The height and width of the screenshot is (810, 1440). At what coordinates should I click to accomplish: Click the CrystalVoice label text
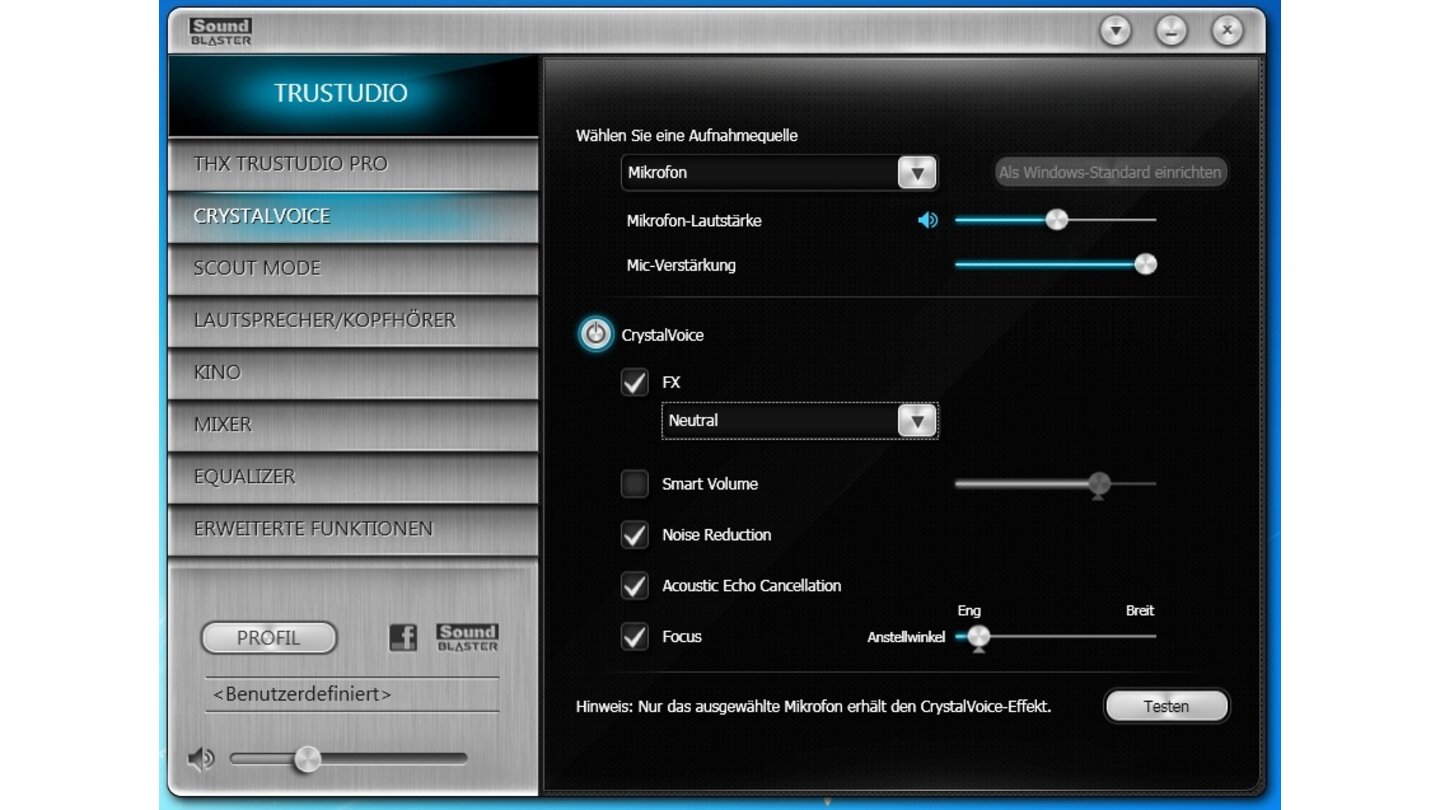(x=663, y=335)
